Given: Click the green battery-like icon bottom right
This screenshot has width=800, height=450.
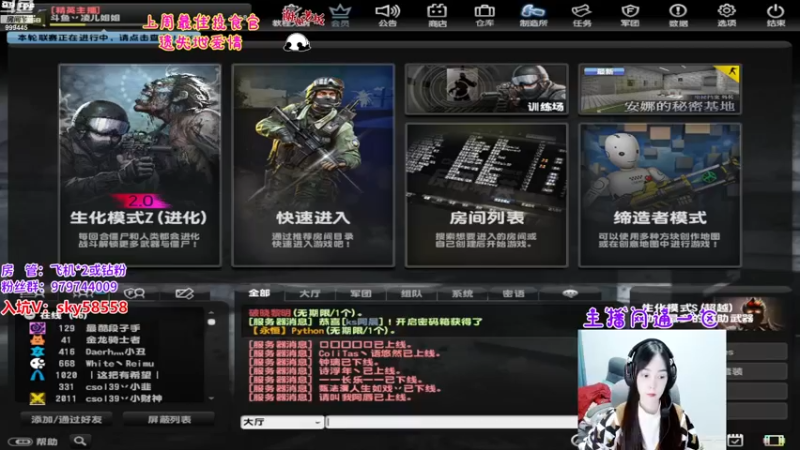Looking at the screenshot, I should tap(773, 440).
